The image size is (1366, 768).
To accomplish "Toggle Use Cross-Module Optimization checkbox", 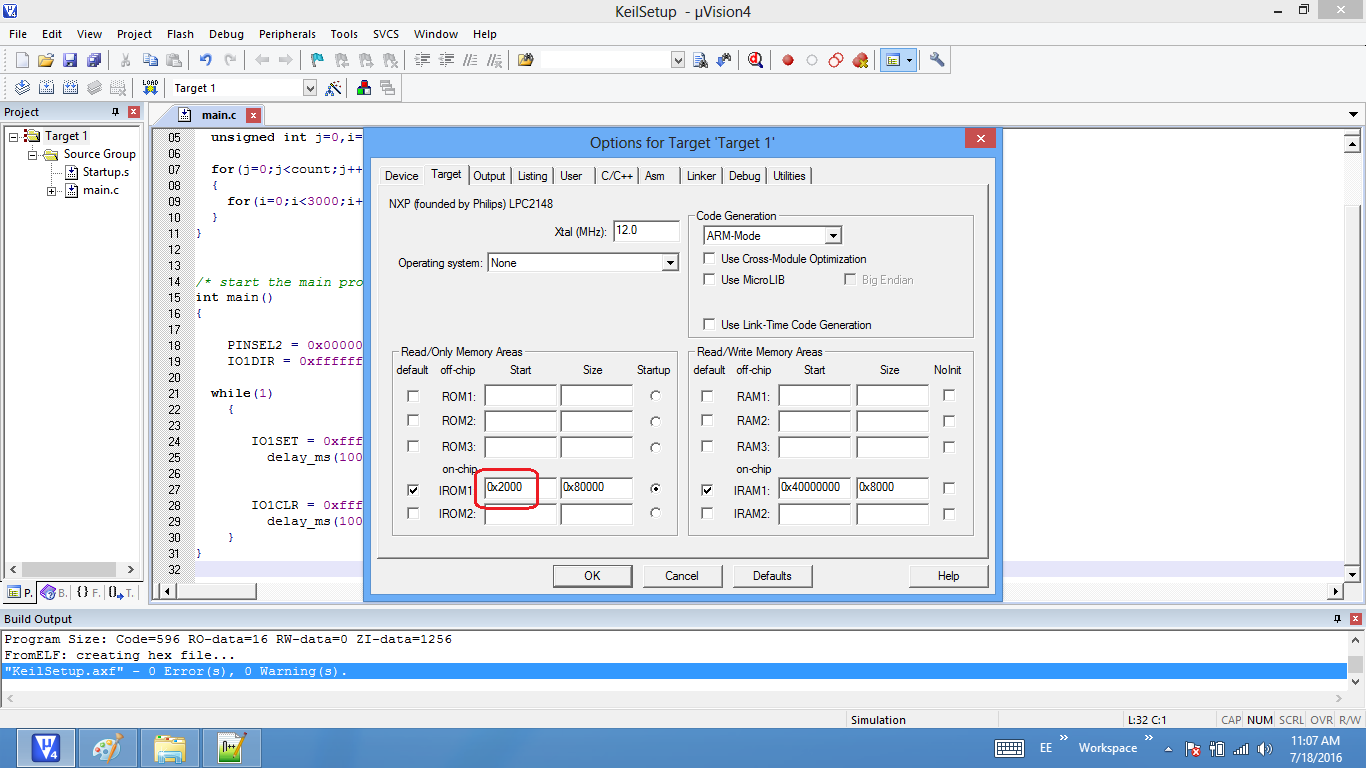I will (708, 259).
